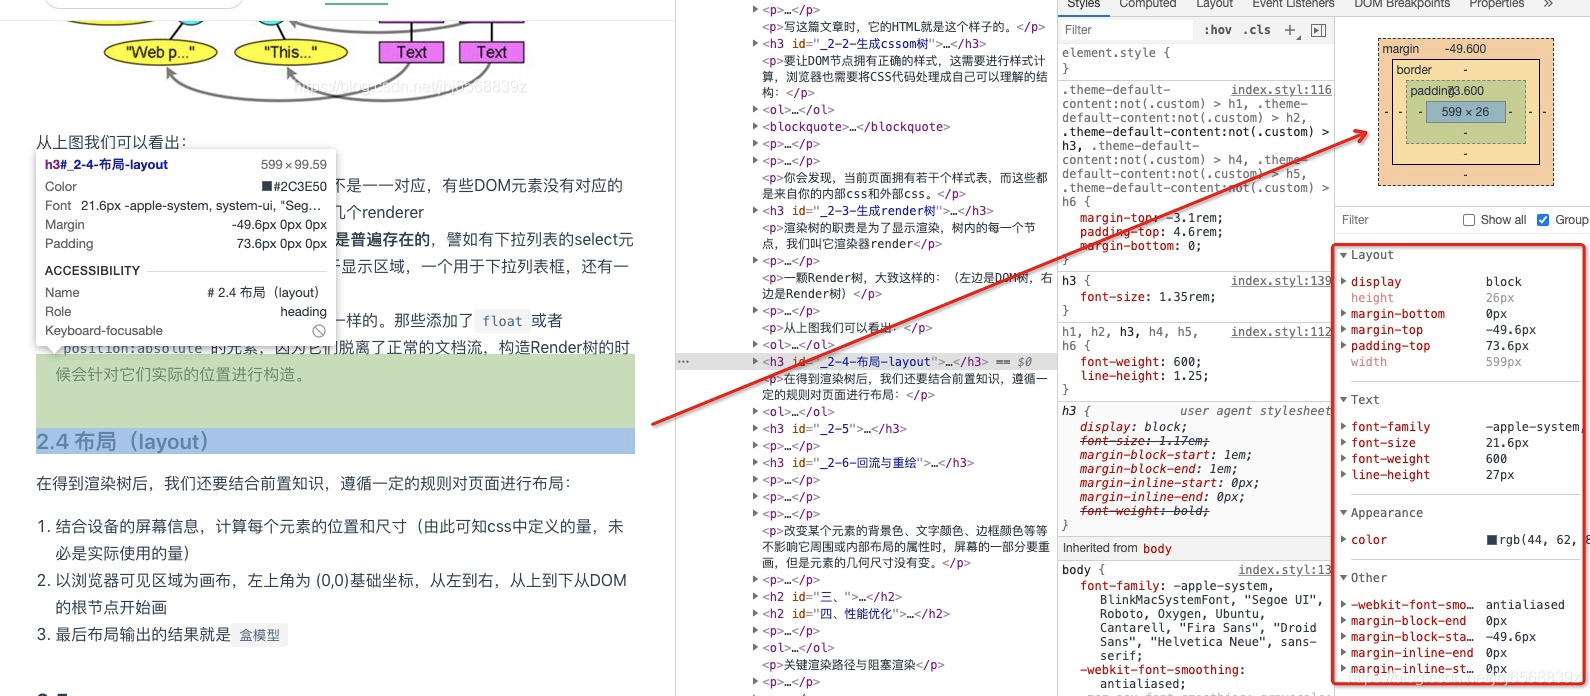Click the new style rule plus icon
Image resolution: width=1590 pixels, height=696 pixels.
[1290, 30]
